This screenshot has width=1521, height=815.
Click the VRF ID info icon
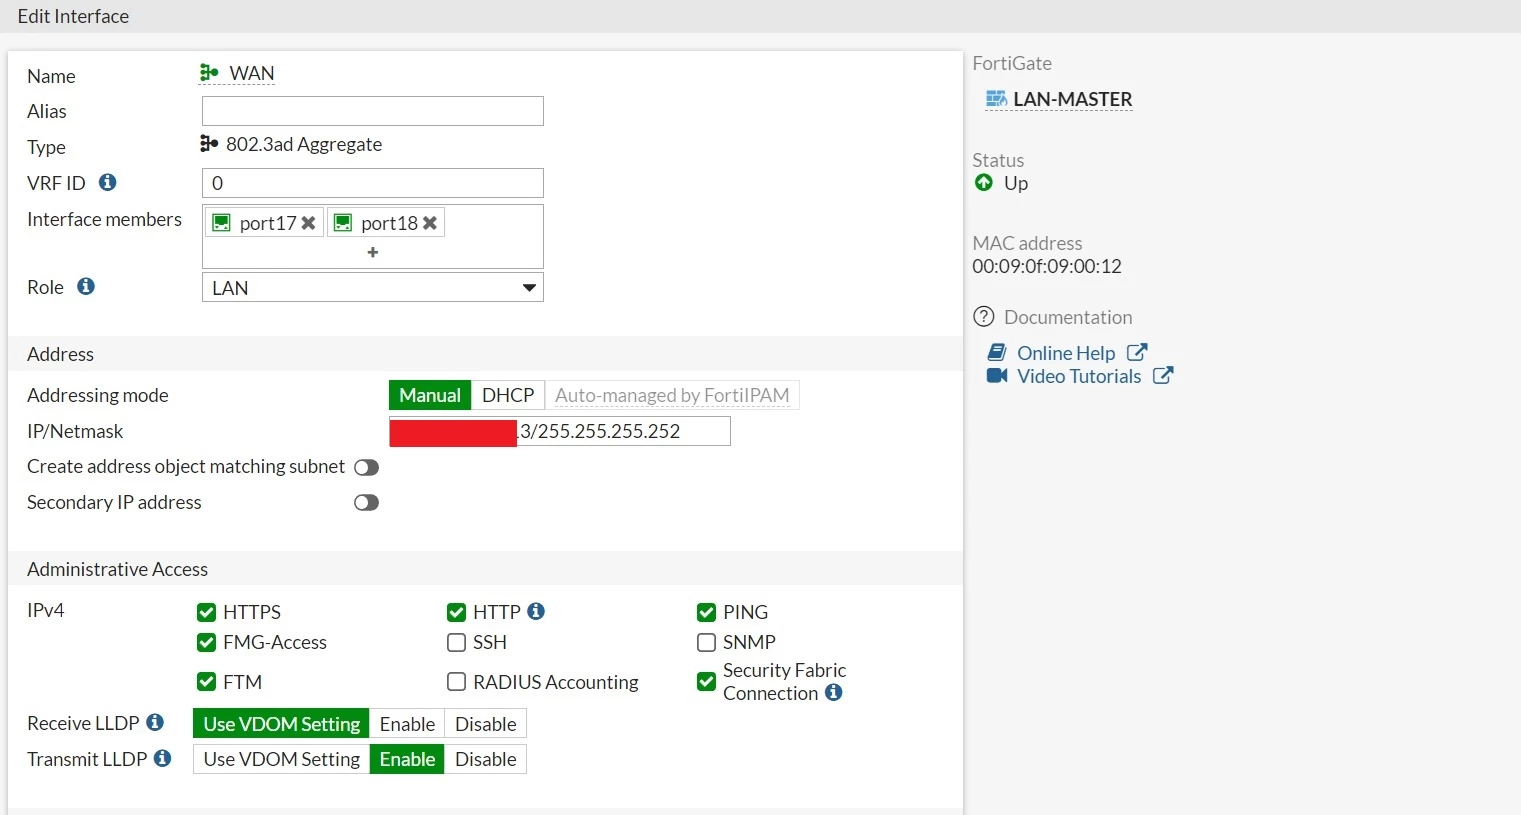click(x=108, y=182)
